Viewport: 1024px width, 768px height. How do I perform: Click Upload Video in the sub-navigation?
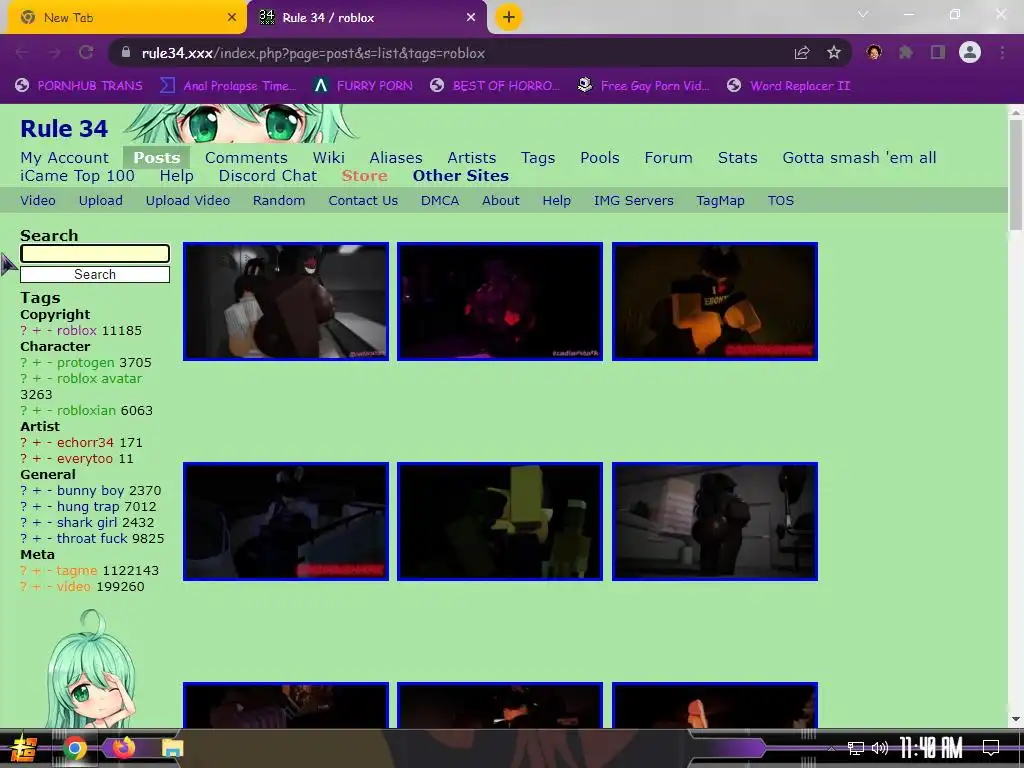187,200
